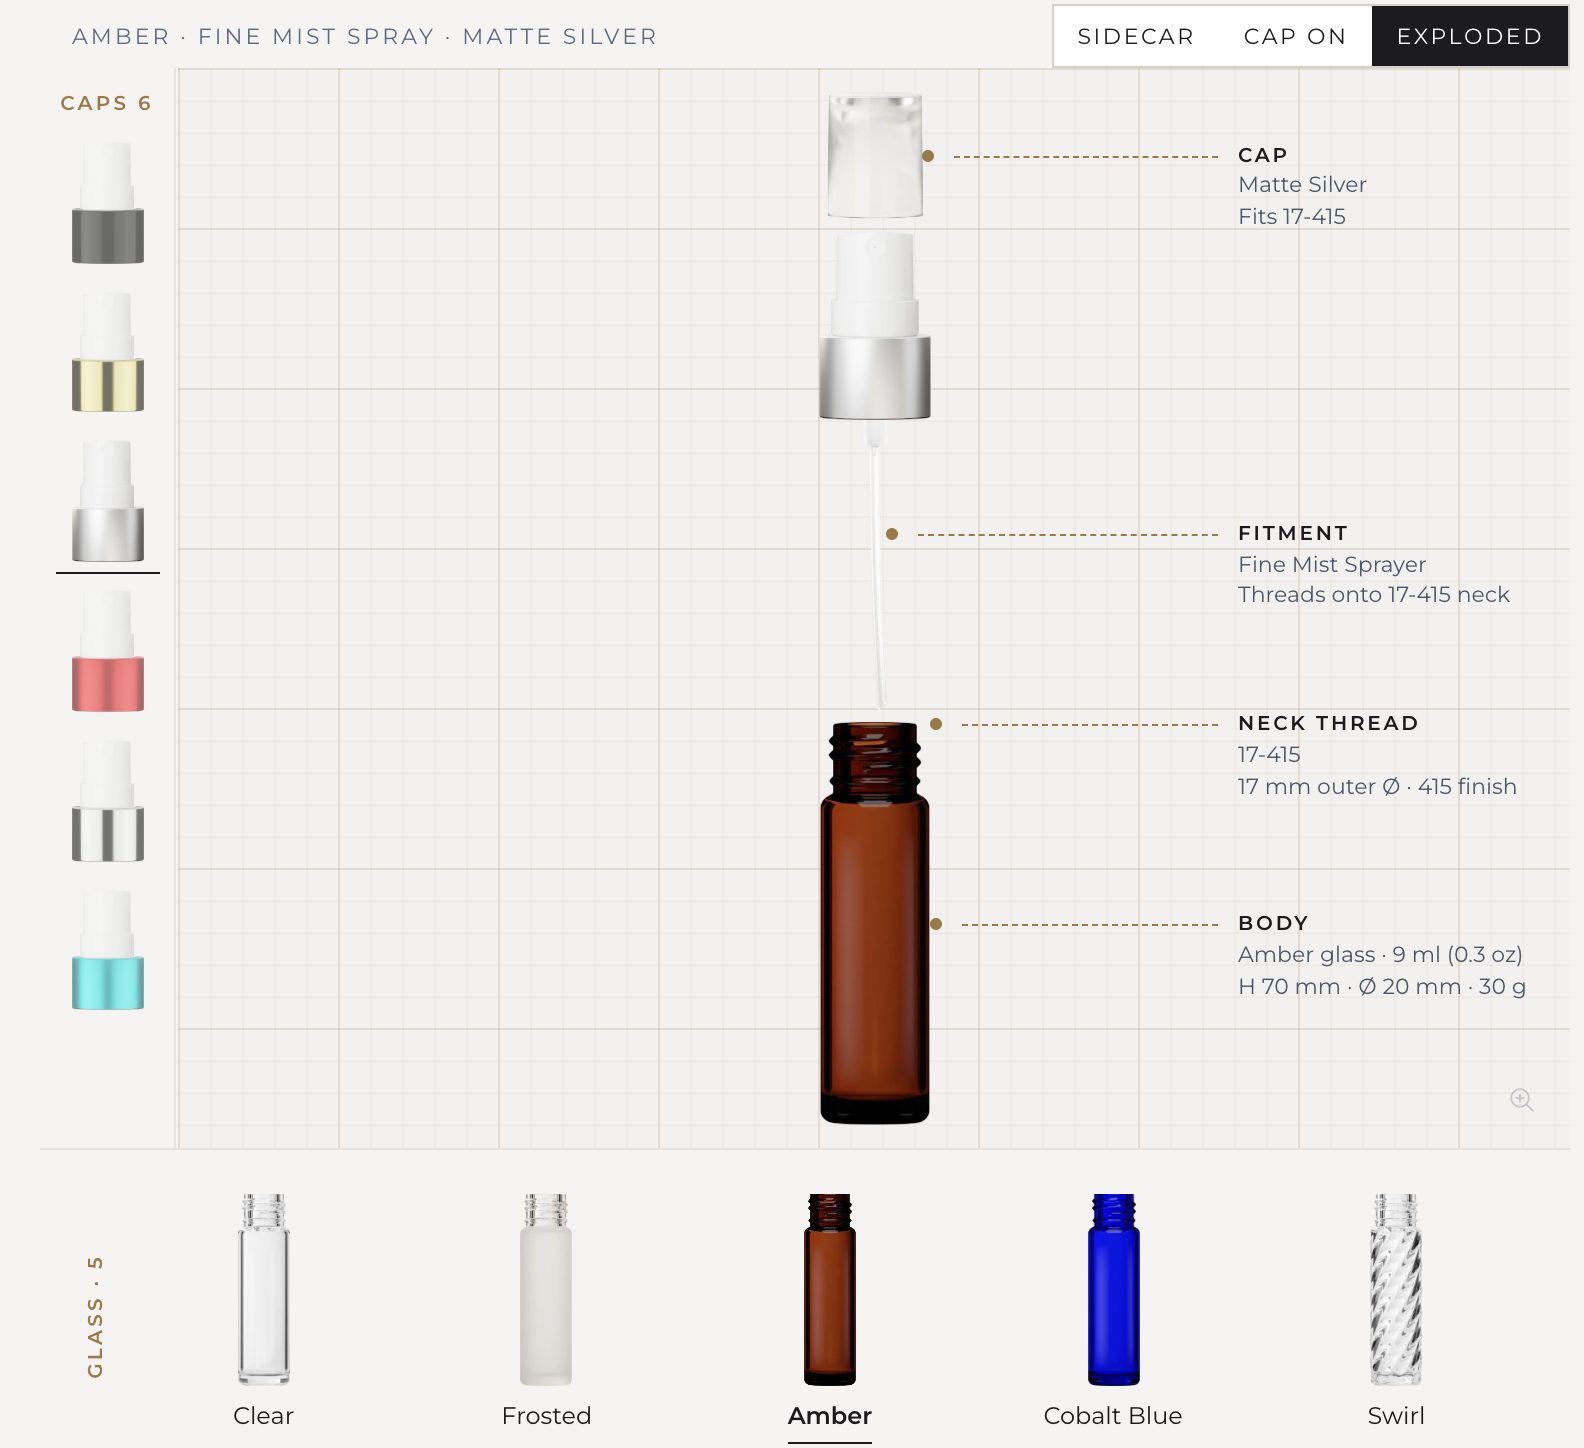The image size is (1584, 1448).
Task: Click the 'Threads onto 17-415 neck' text
Action: (1373, 594)
